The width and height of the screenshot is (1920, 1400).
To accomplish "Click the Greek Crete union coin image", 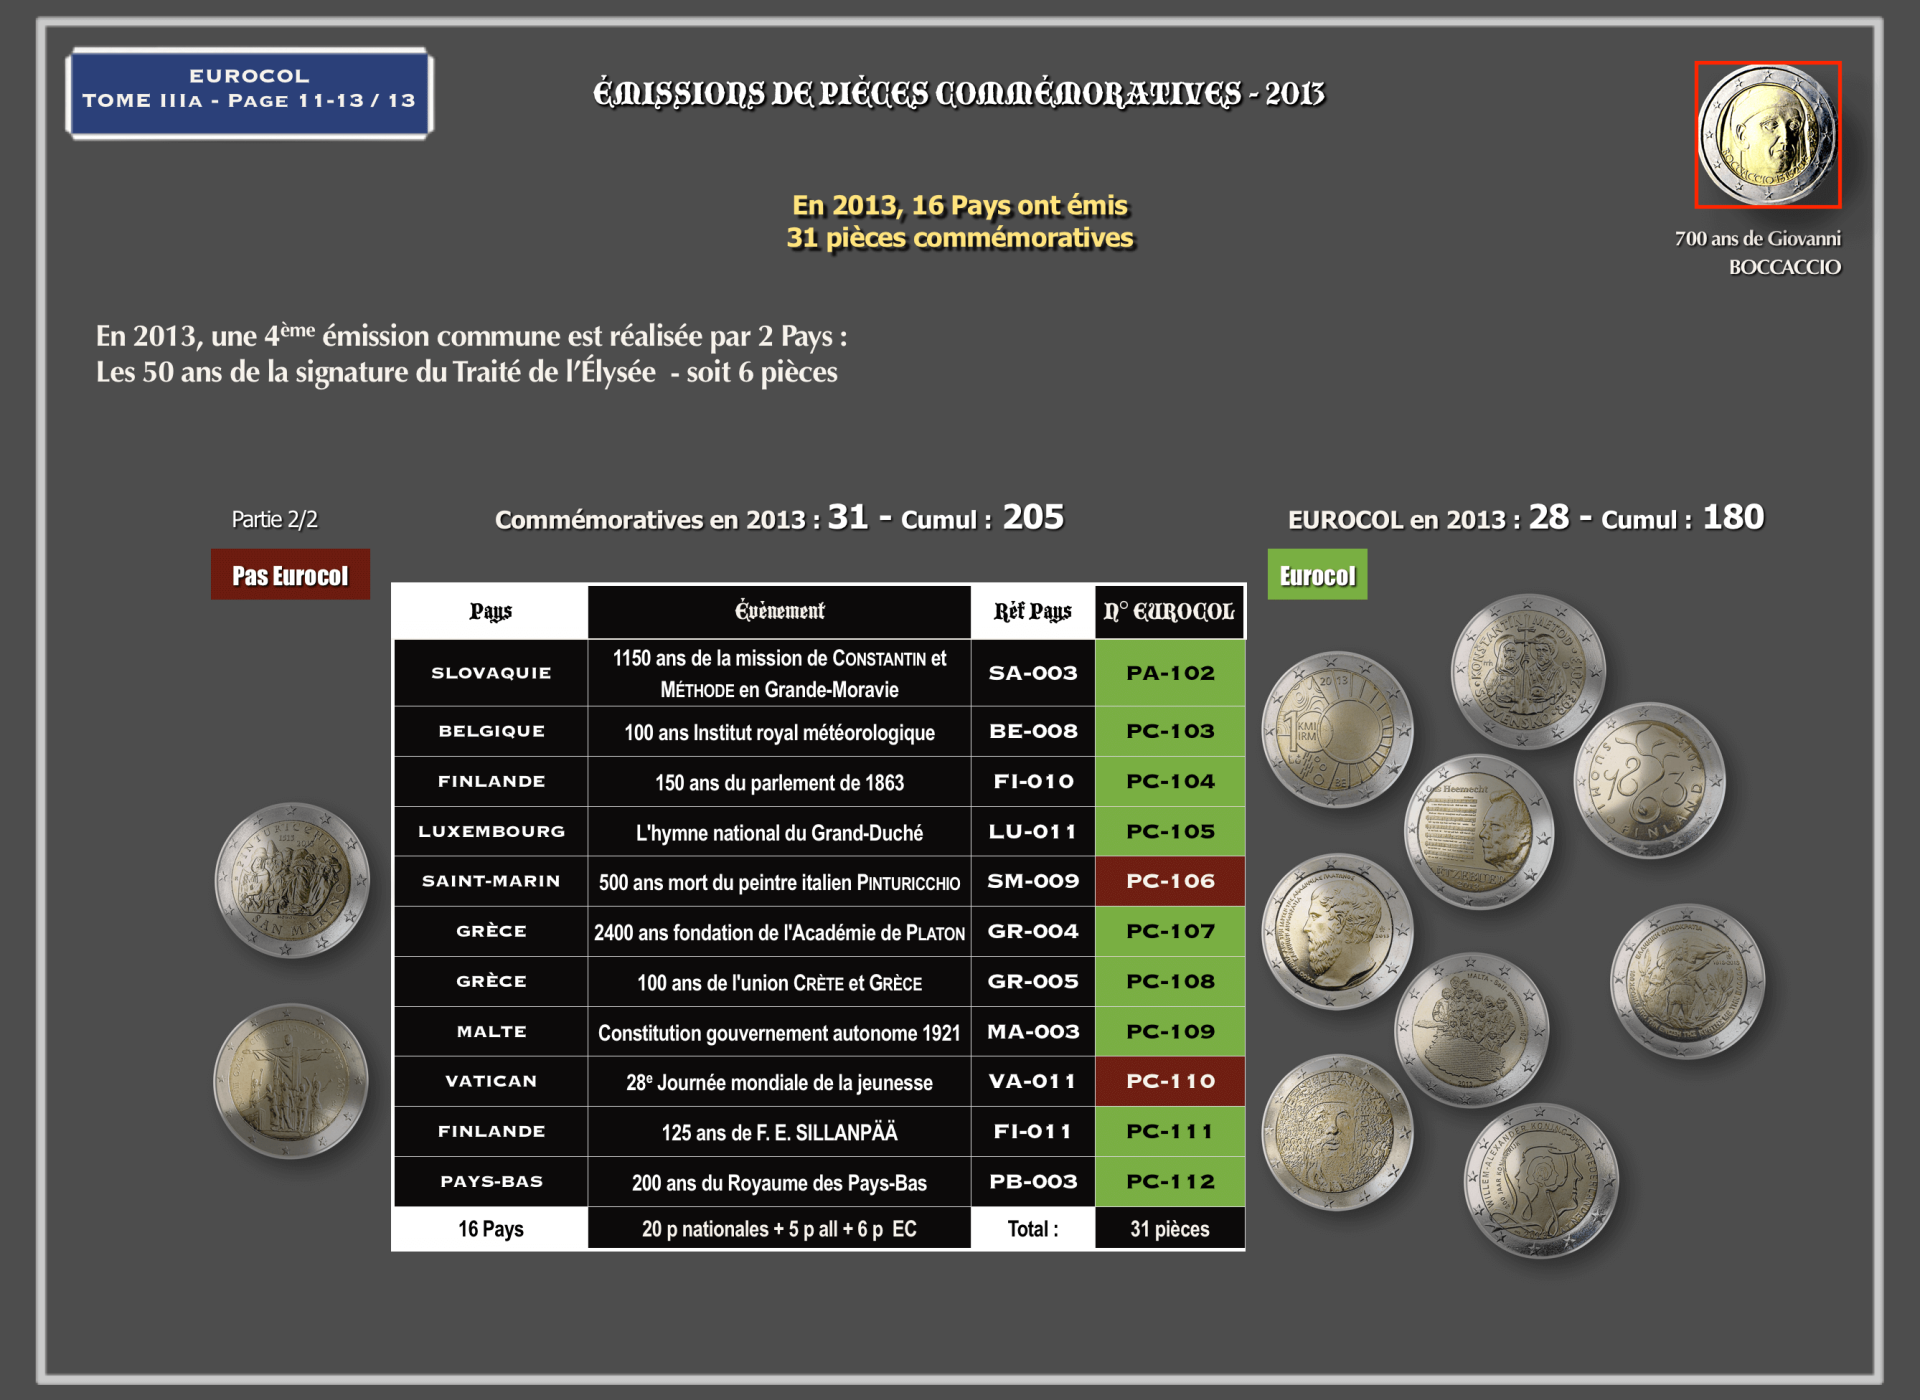I will pos(1687,981).
